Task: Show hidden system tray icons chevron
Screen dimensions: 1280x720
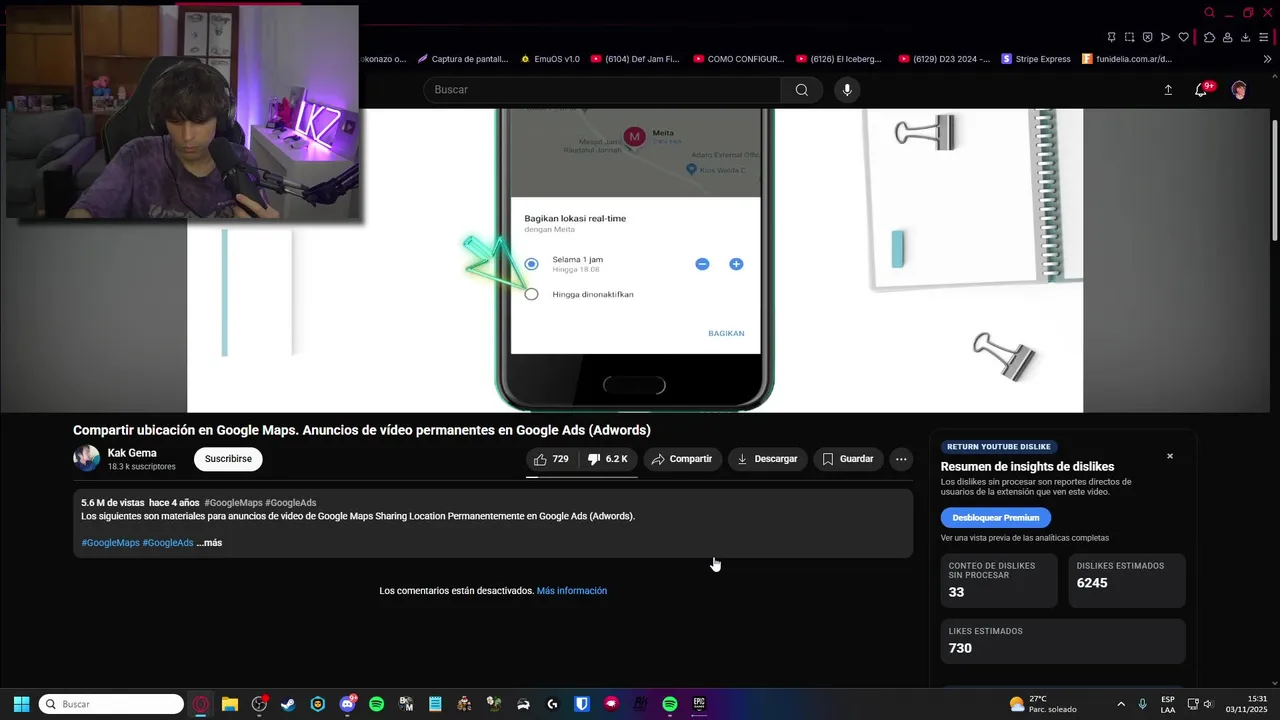Action: (1120, 704)
